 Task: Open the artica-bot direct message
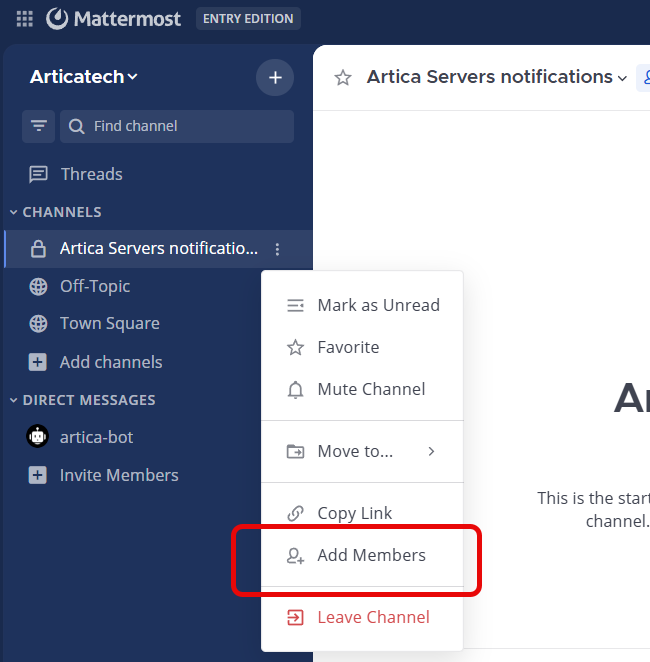96,437
